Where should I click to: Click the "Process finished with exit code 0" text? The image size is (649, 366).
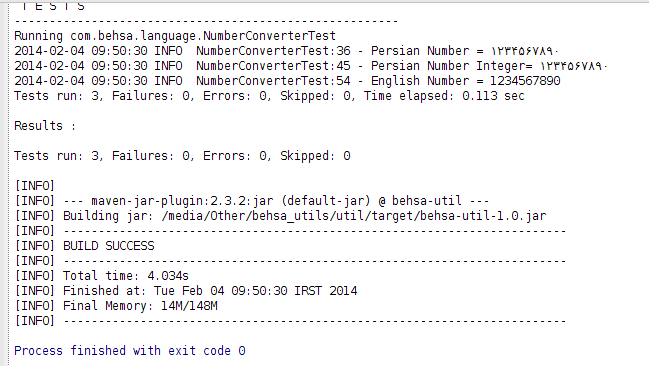(130, 351)
